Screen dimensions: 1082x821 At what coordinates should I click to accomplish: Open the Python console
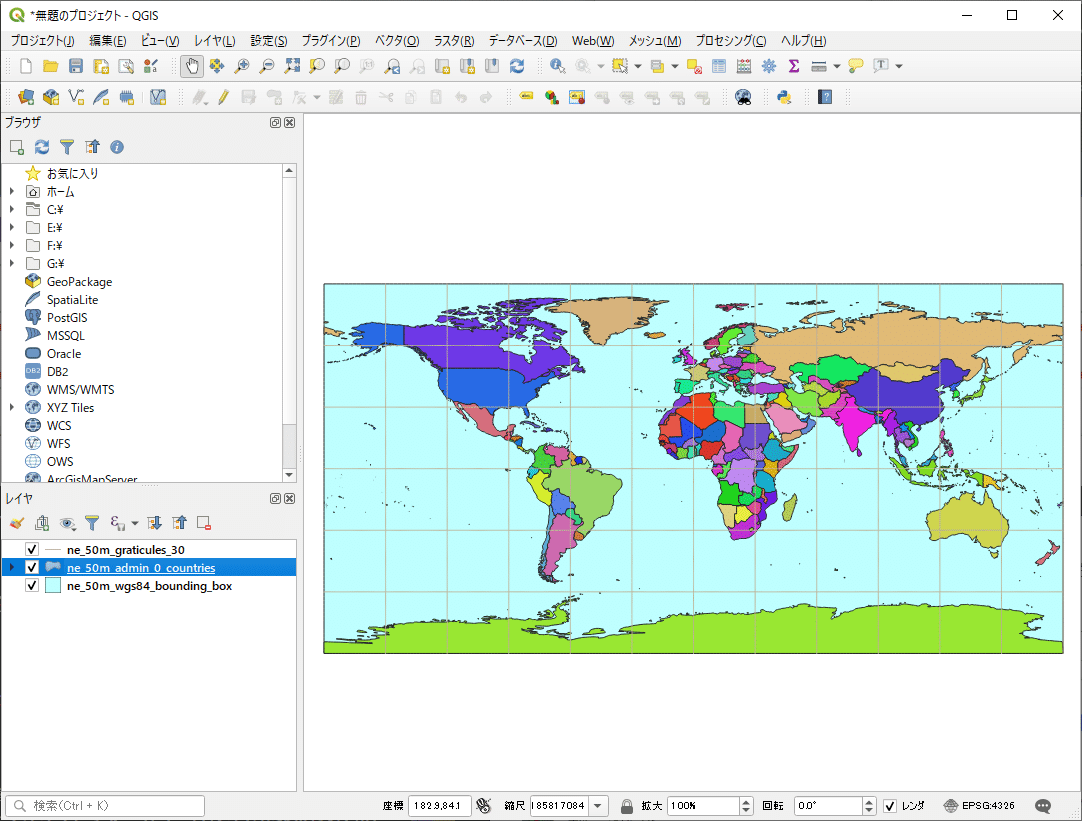click(x=784, y=97)
